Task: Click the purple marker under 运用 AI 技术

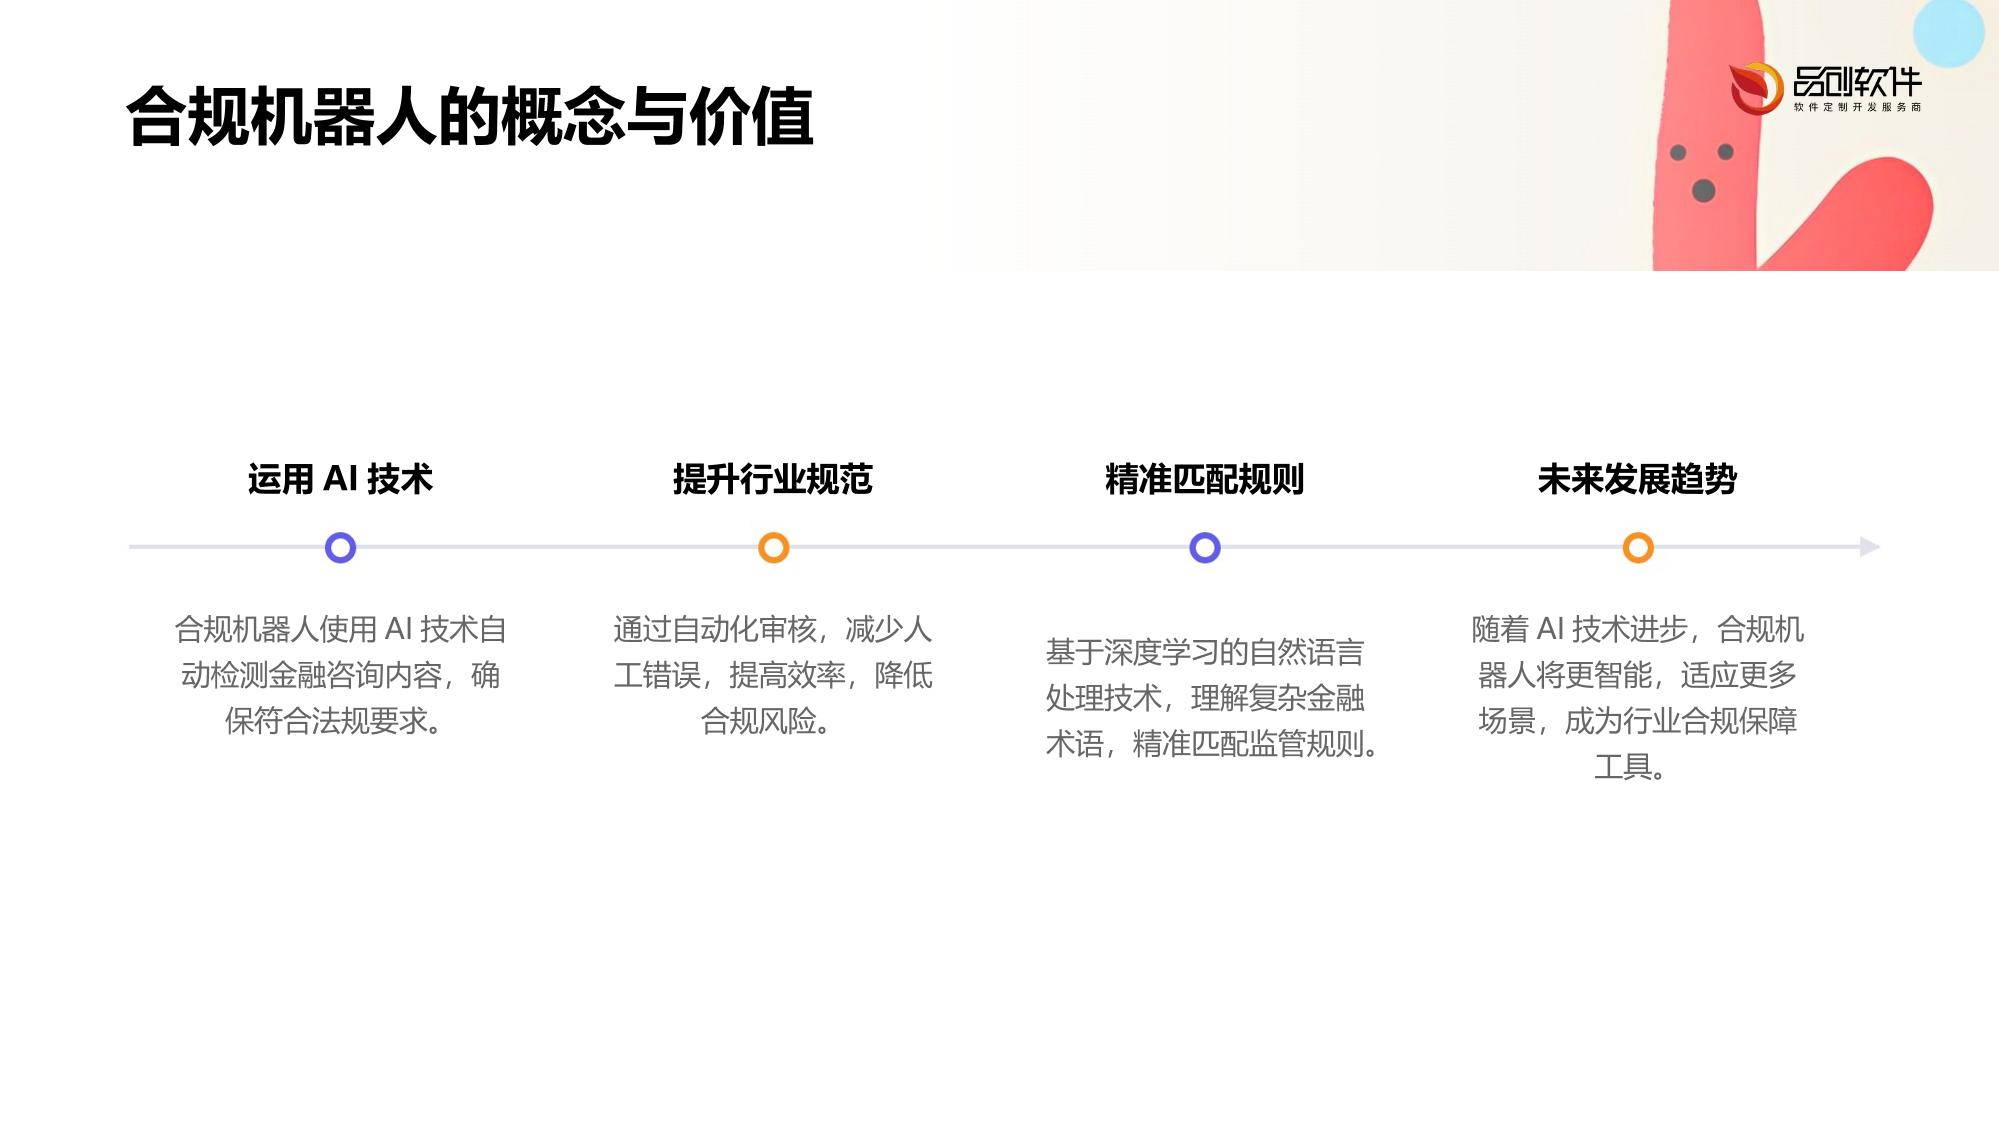Action: pyautogui.click(x=341, y=548)
